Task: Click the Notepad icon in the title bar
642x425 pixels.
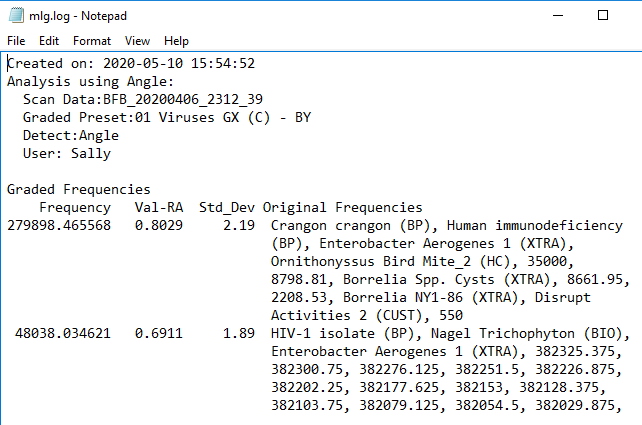Action: 16,16
